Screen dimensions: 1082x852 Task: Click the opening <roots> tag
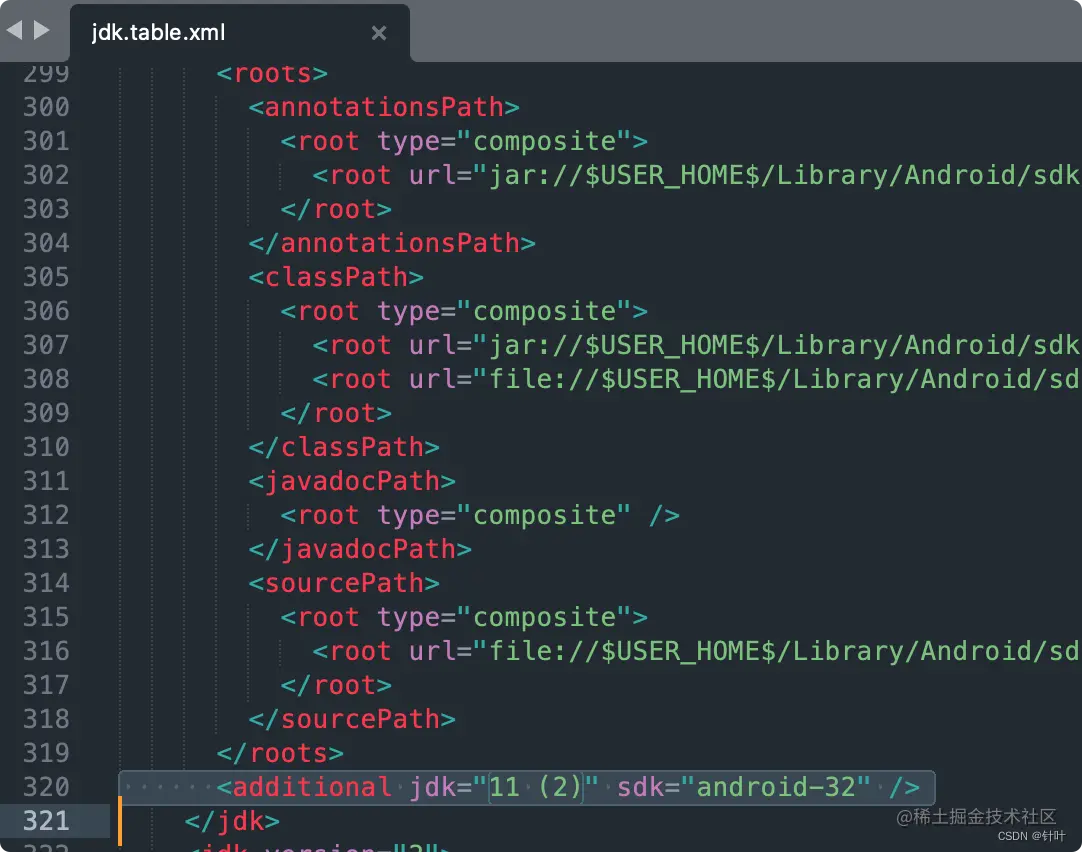[x=272, y=73]
